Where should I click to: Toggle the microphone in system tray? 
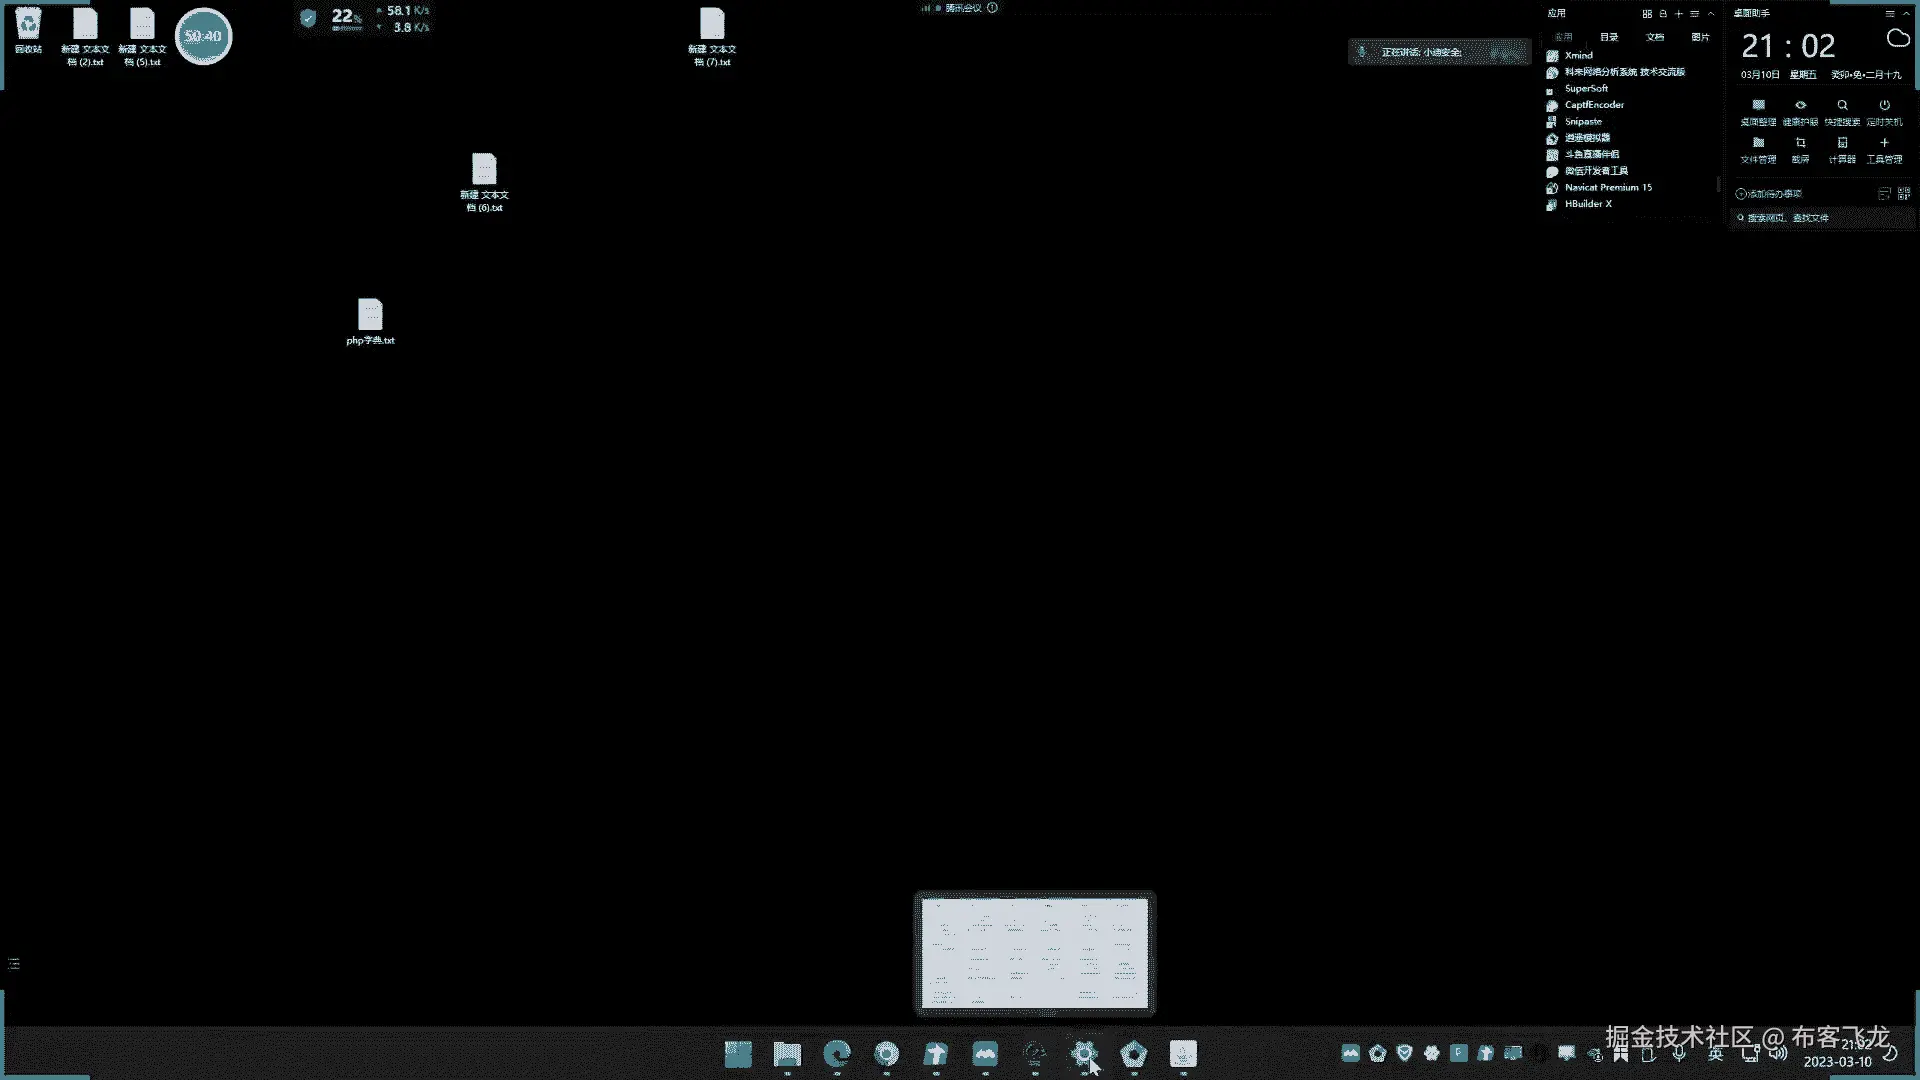point(1679,1054)
